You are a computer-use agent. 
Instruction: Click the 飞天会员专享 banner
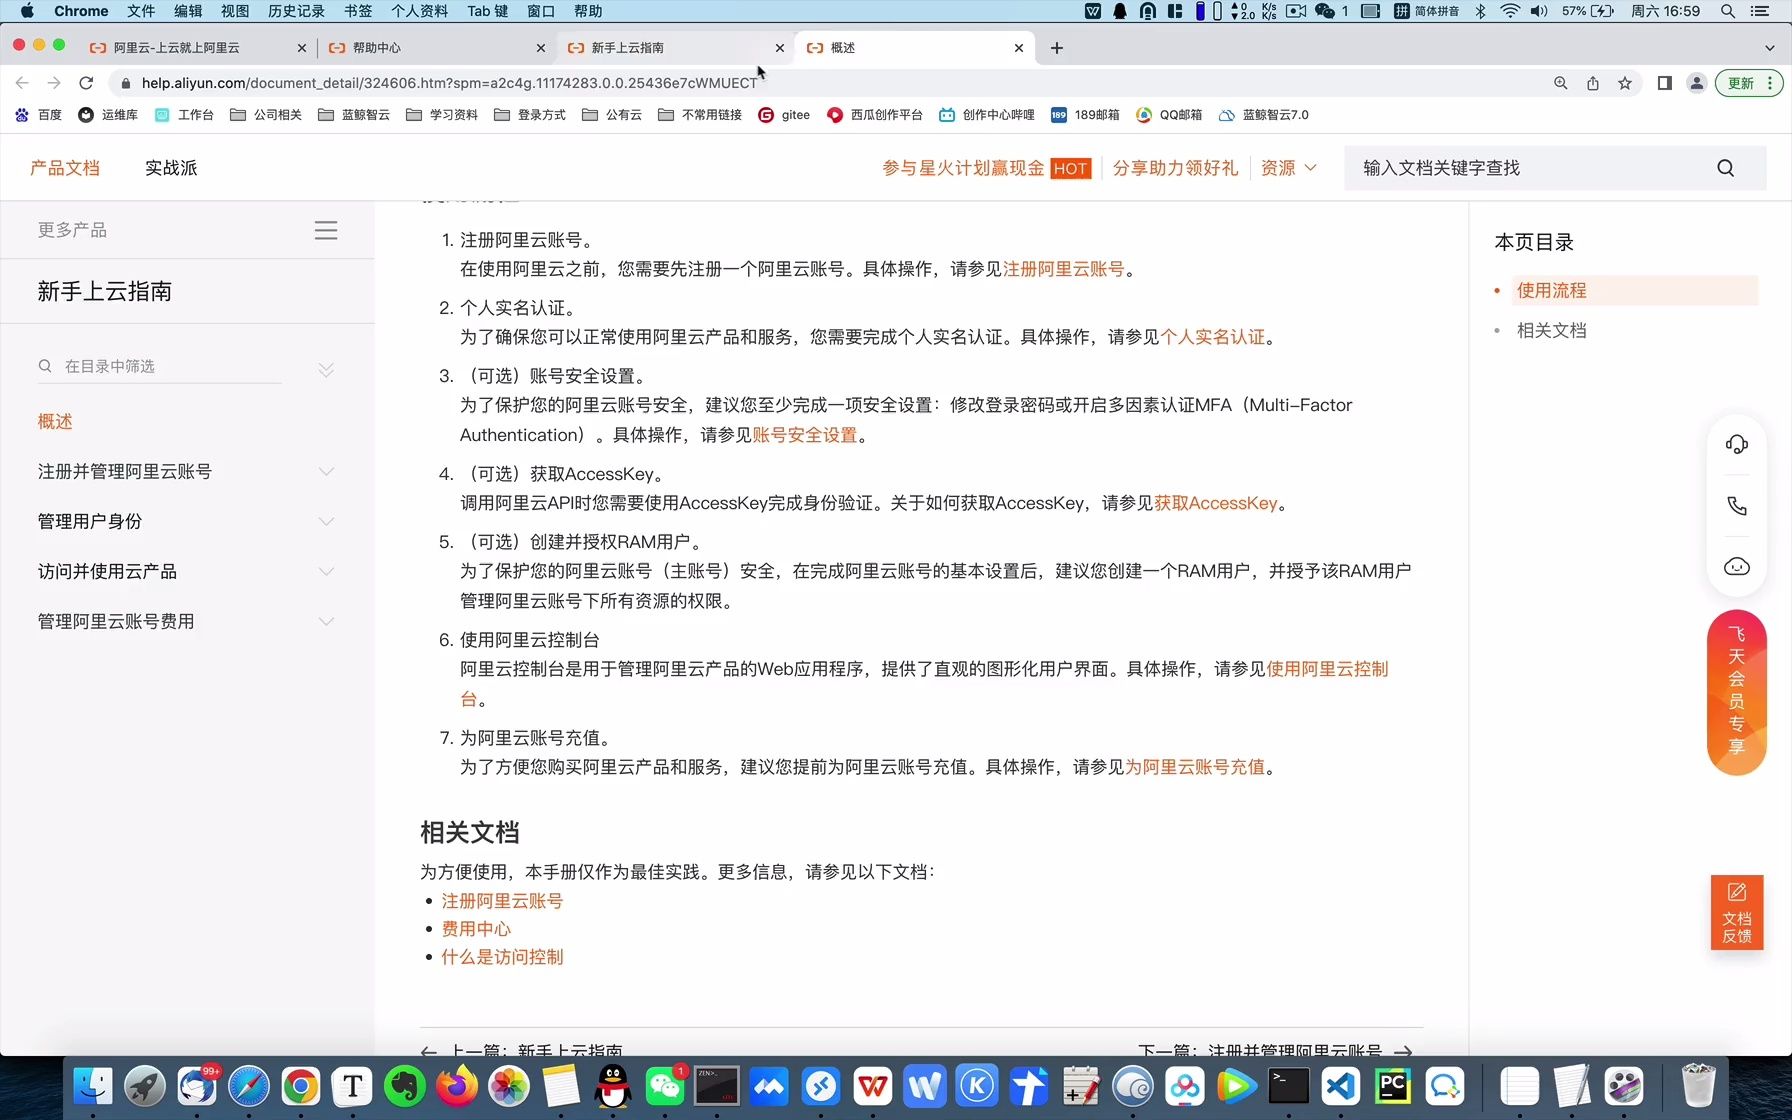1737,692
